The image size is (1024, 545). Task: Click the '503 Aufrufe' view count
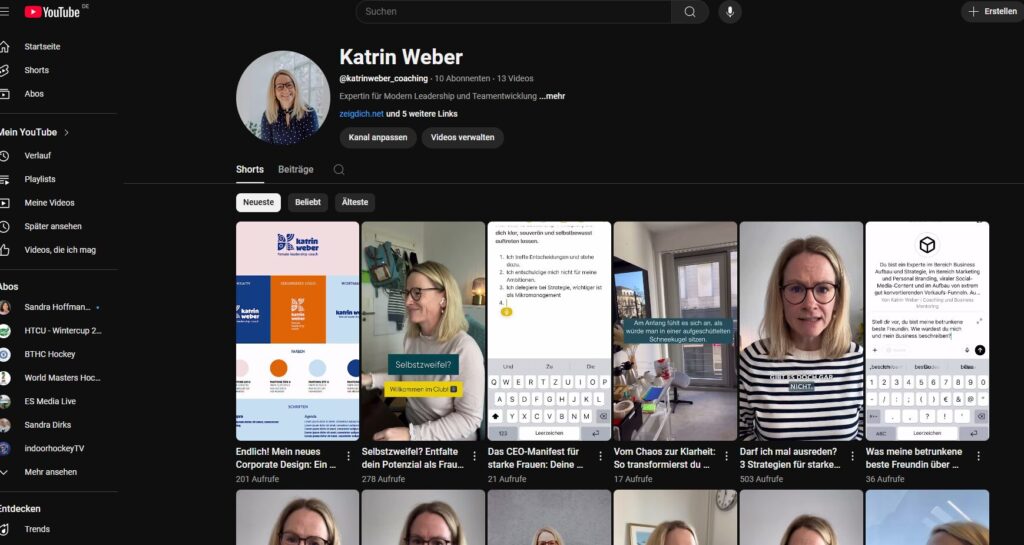point(761,479)
